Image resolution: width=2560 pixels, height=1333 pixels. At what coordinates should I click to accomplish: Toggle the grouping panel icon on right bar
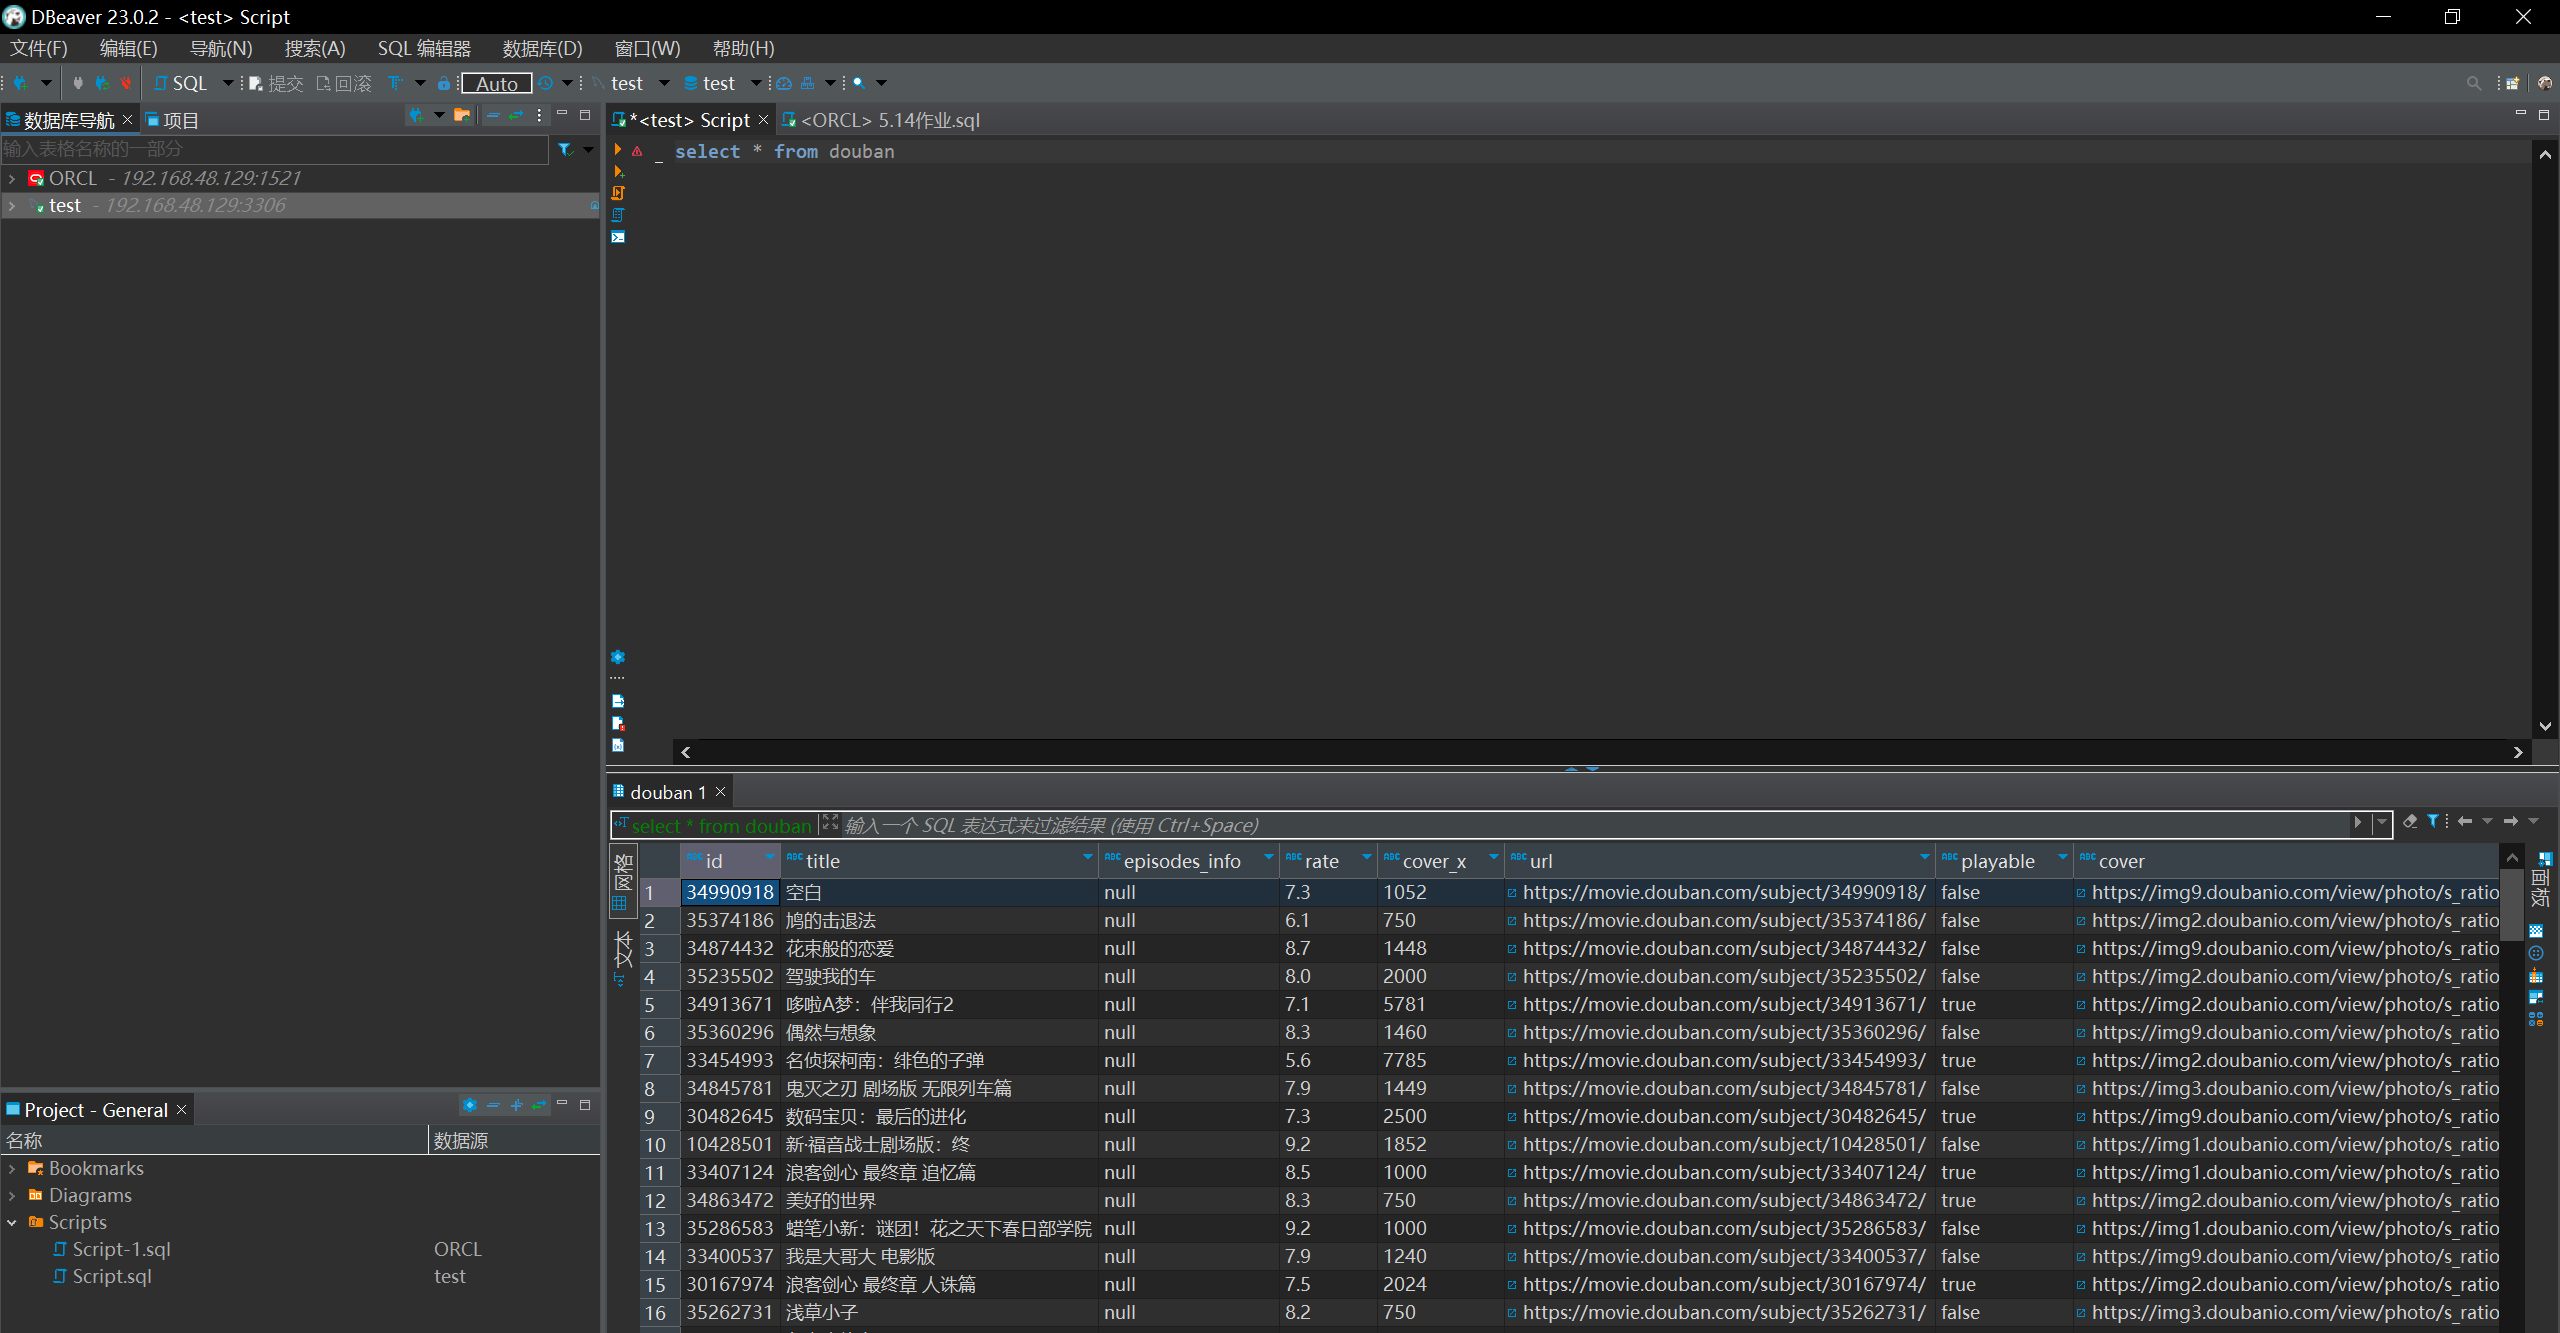2536,975
